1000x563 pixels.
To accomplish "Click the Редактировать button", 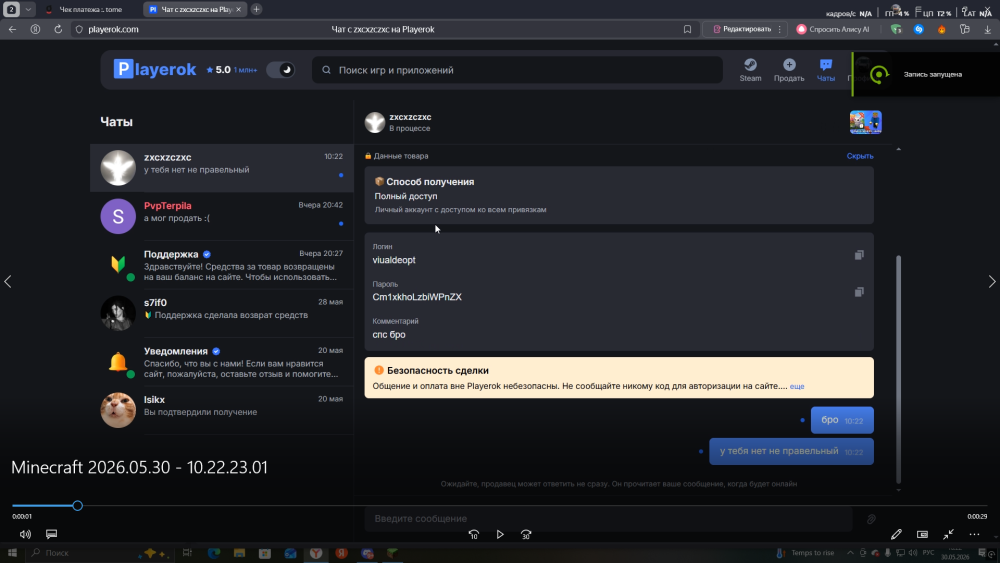I will coord(742,29).
